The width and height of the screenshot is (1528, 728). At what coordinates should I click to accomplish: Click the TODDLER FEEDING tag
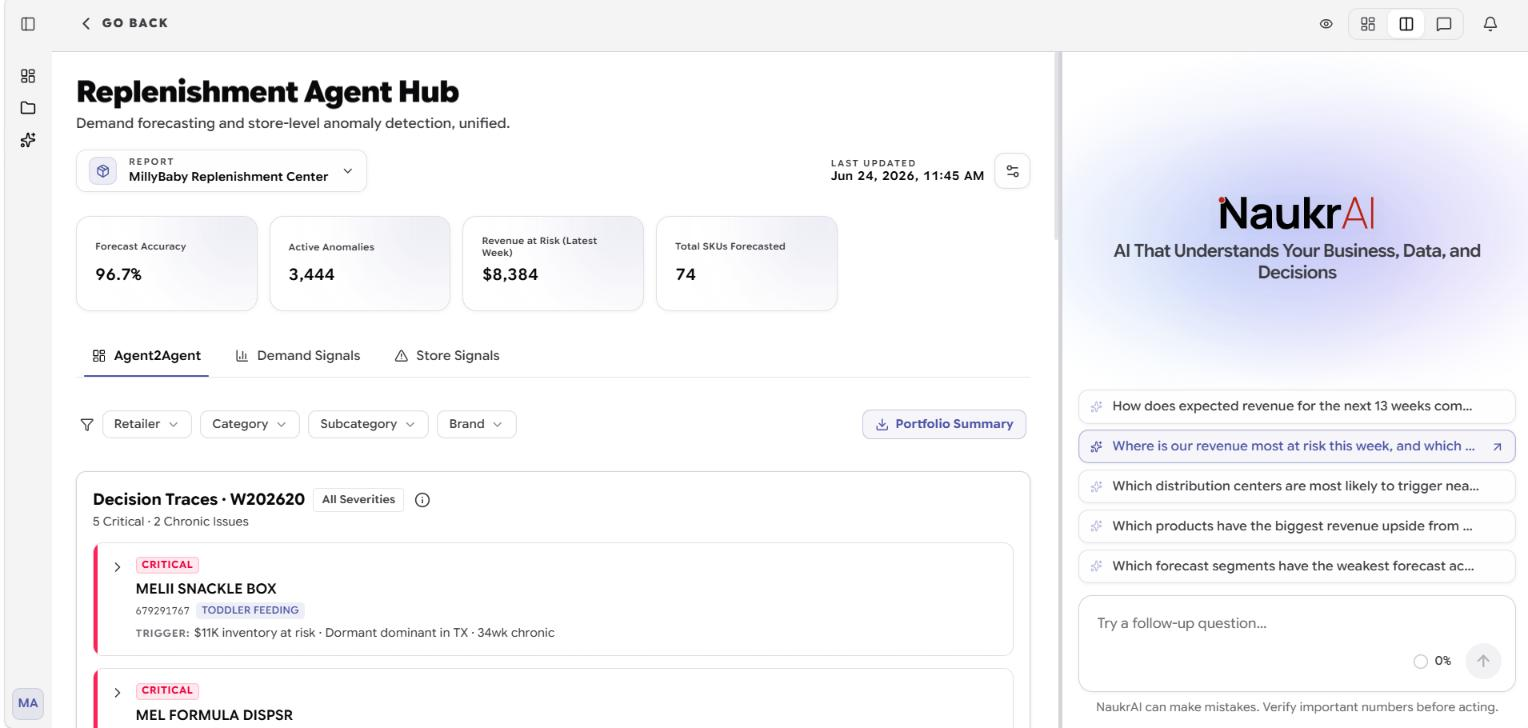pyautogui.click(x=250, y=610)
